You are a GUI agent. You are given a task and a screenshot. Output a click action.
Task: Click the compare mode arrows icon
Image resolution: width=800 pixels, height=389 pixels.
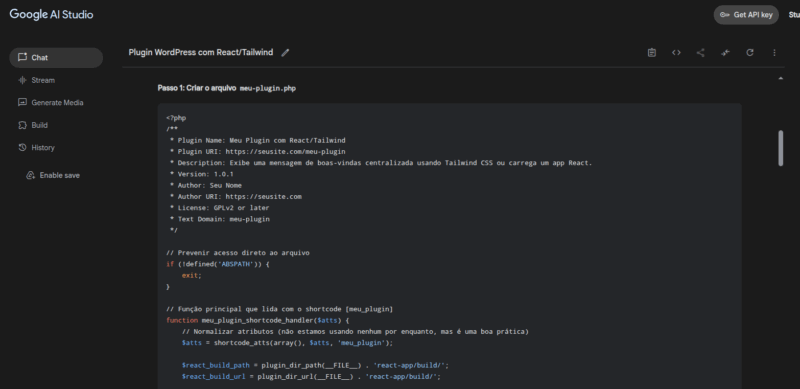click(725, 53)
